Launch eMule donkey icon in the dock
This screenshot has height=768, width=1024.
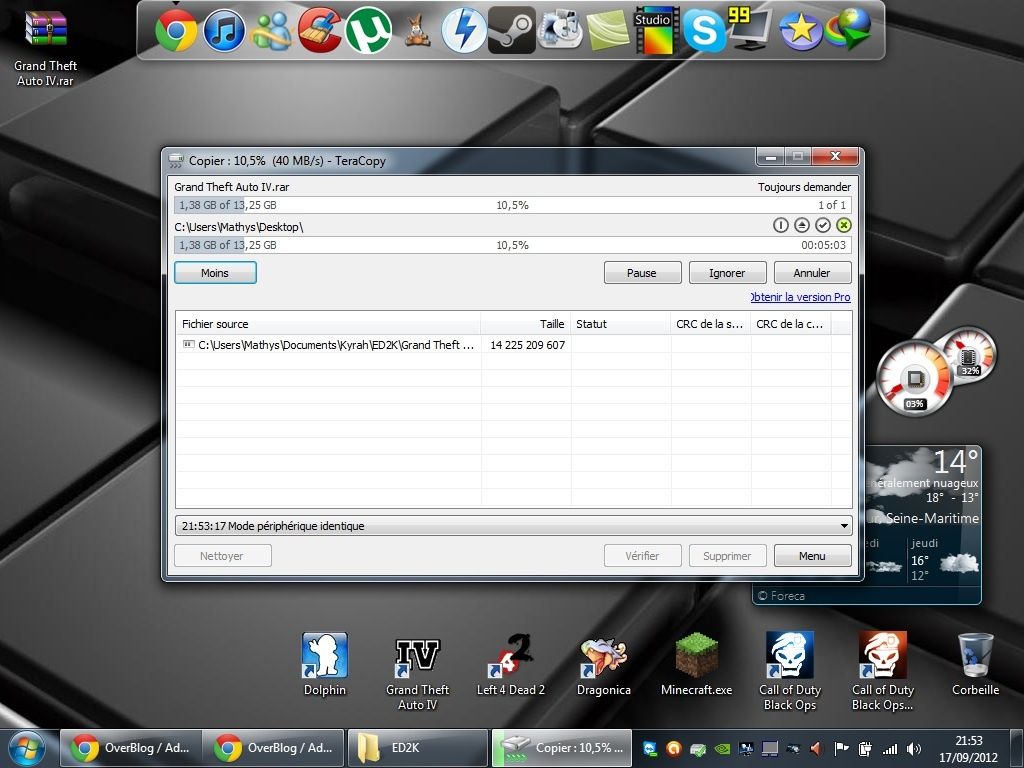point(416,31)
